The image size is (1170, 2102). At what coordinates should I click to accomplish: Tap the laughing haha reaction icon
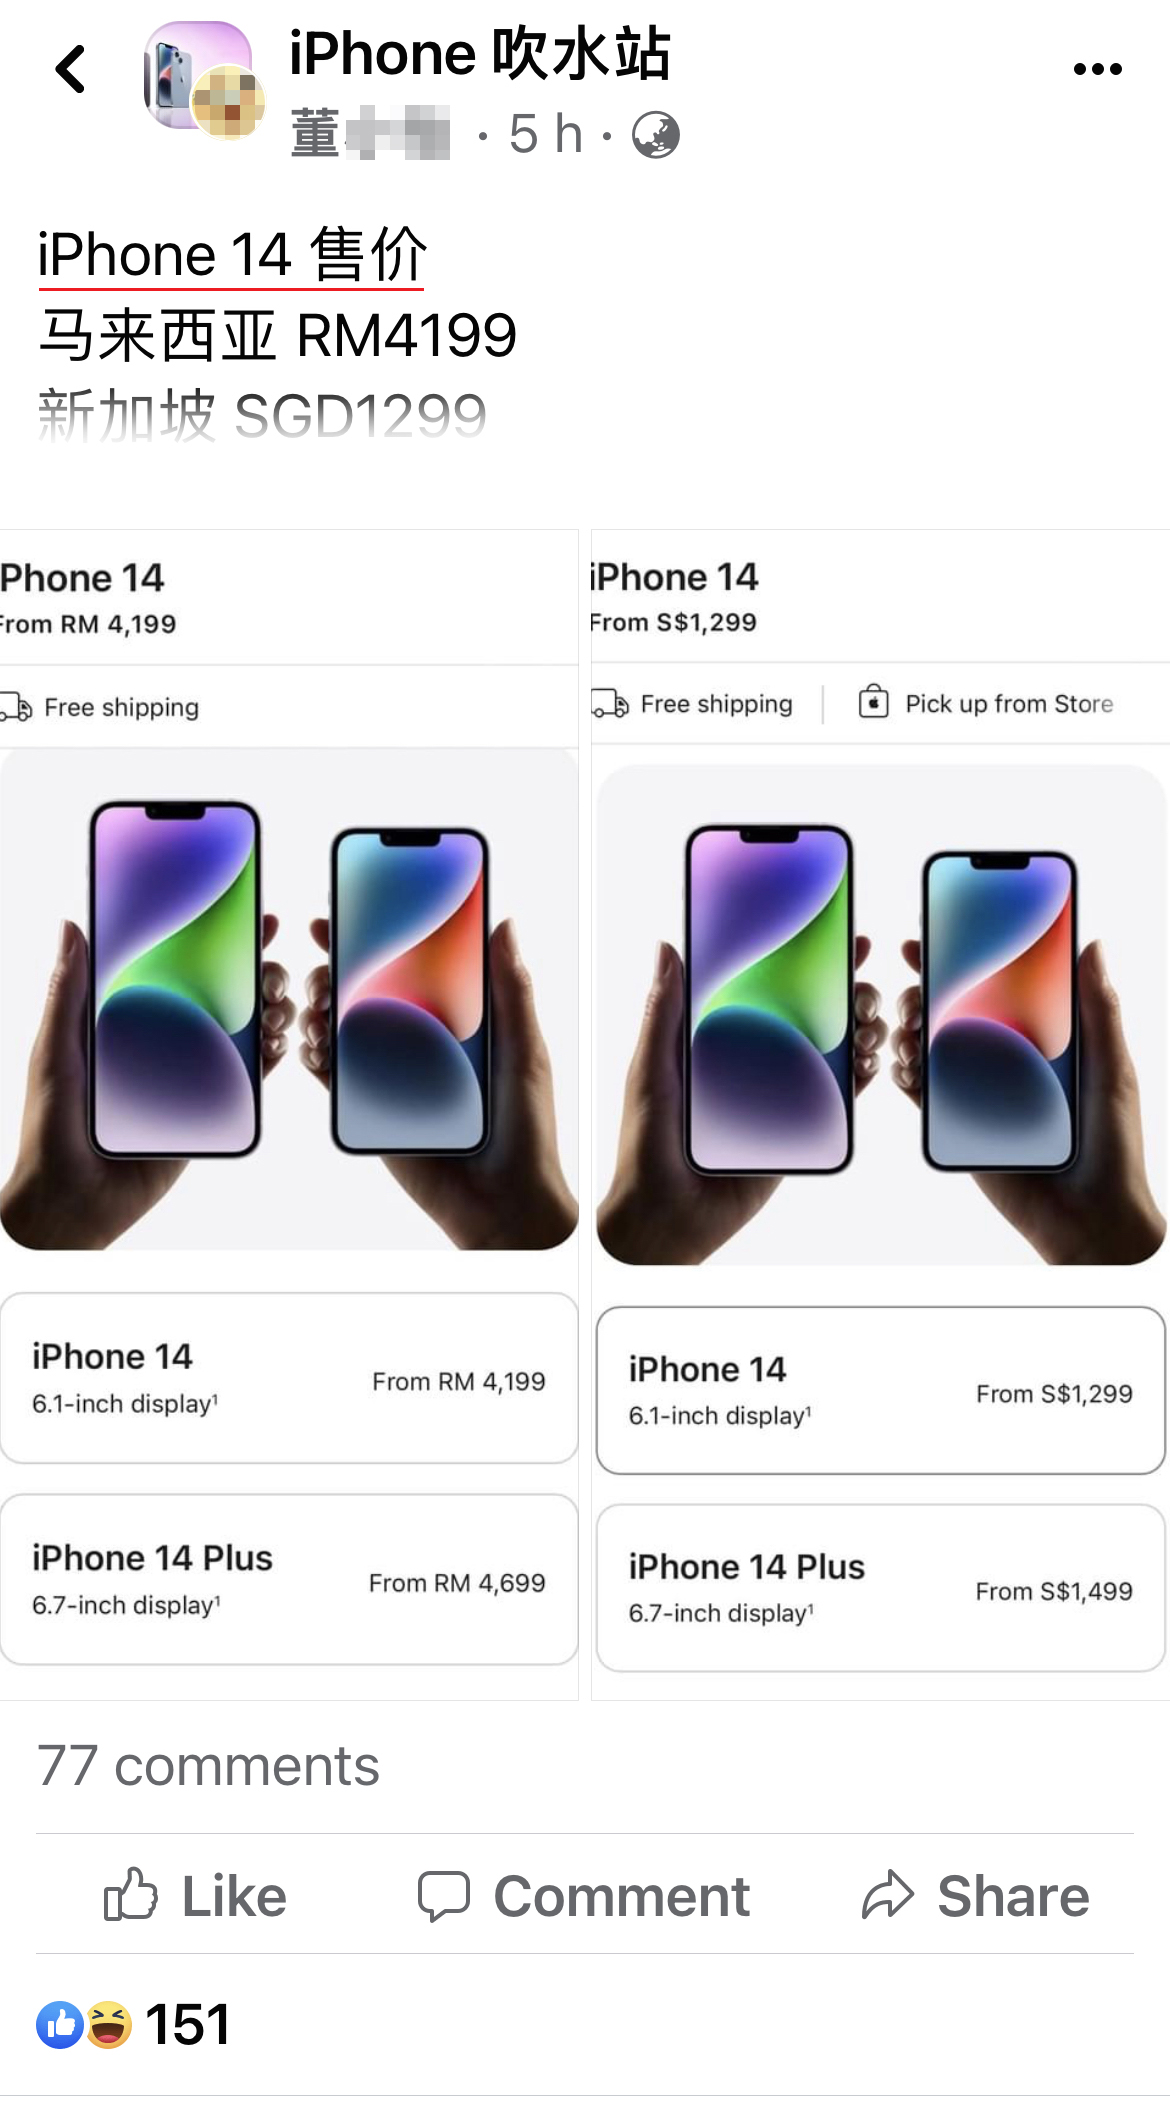(108, 2025)
